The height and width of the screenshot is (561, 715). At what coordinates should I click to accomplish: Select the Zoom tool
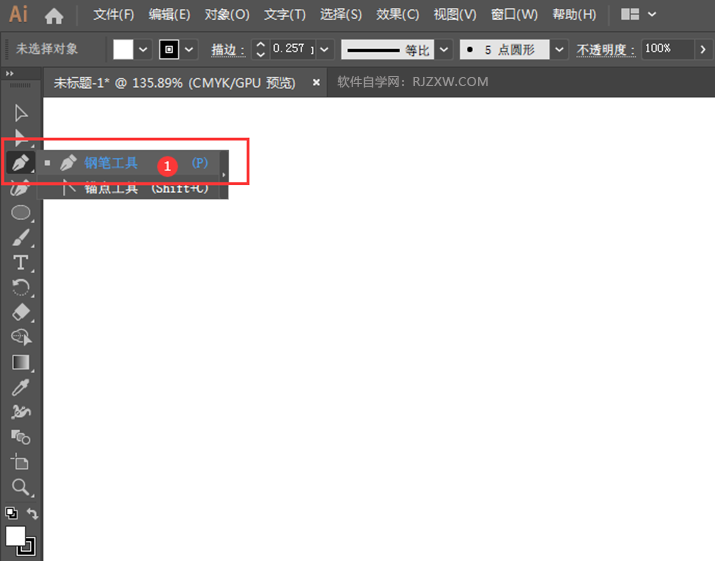21,487
